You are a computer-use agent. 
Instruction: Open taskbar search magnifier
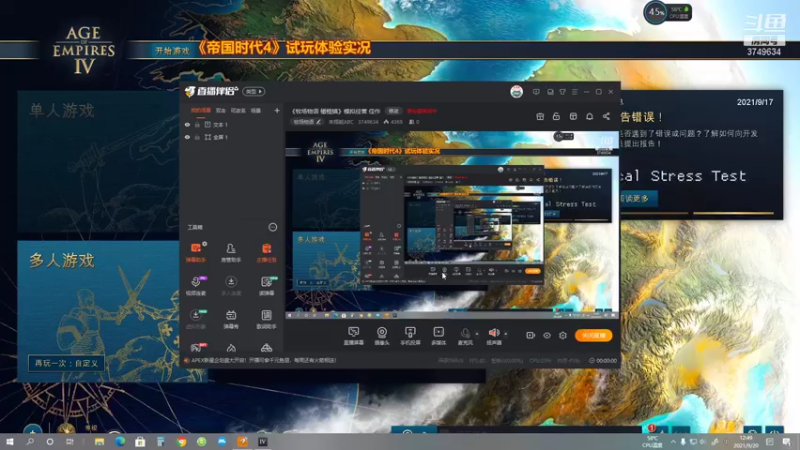(30, 442)
